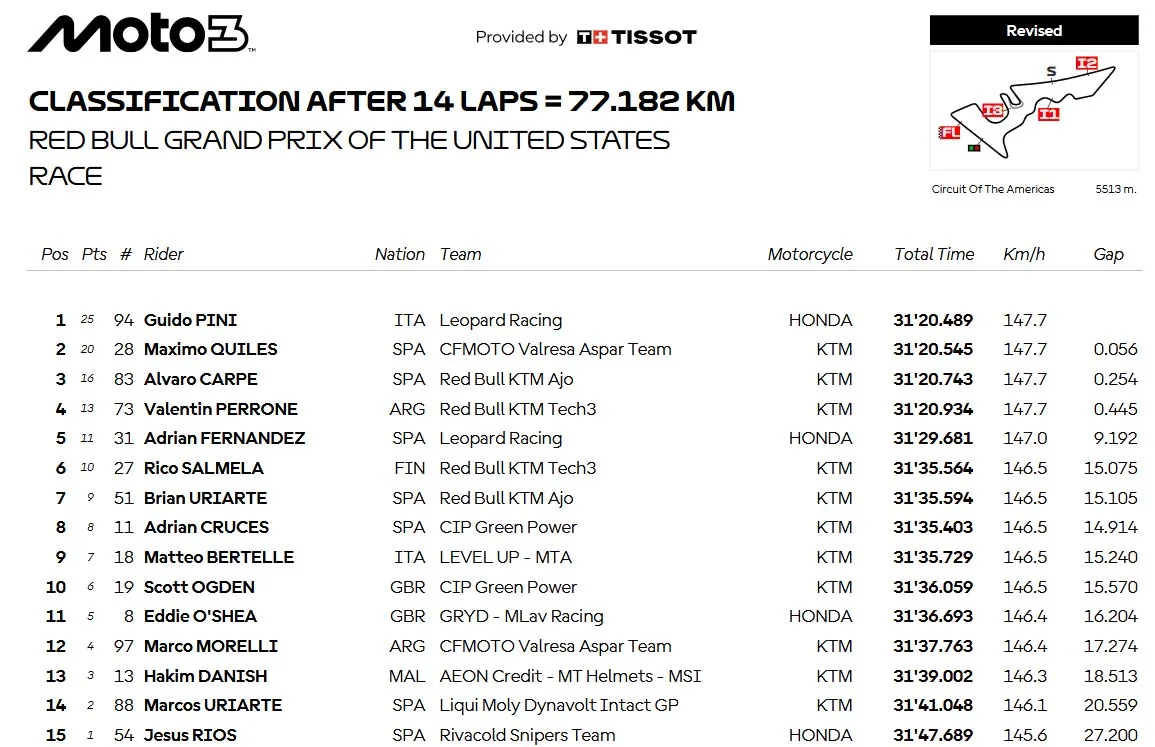Click rider name Guido PINI
The image size is (1155, 747).
click(x=191, y=320)
